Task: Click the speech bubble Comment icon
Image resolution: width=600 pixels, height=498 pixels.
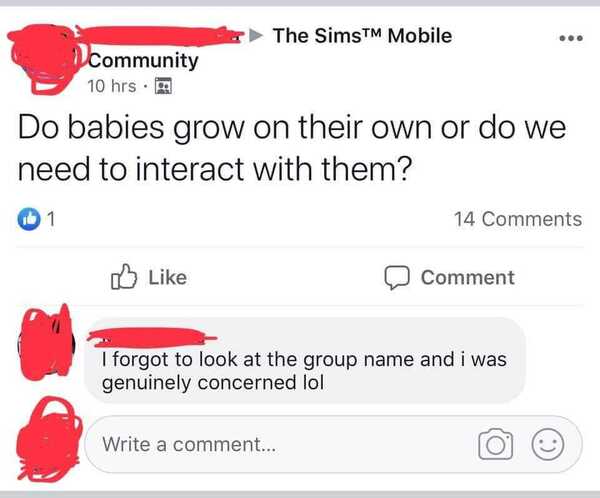Action: click(x=397, y=278)
